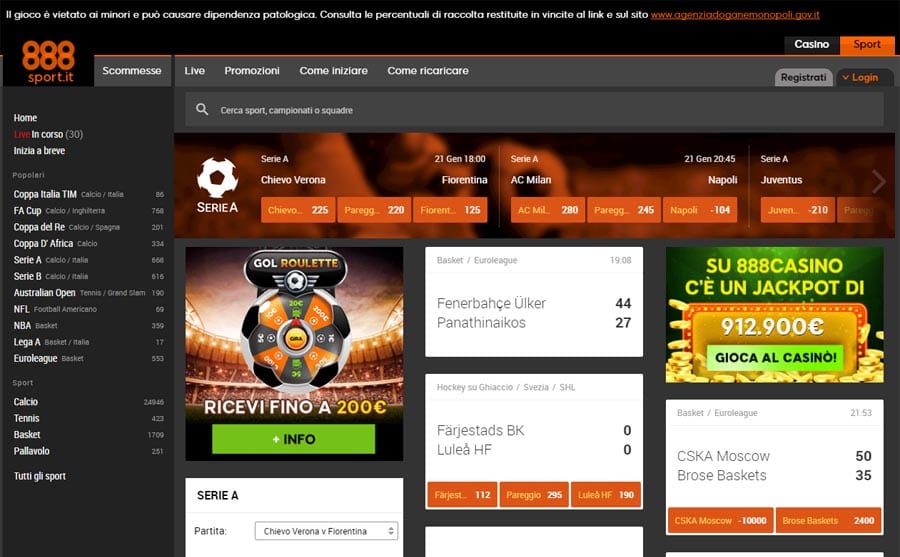Open Tutti gli sport
900x557 pixels.
40,476
